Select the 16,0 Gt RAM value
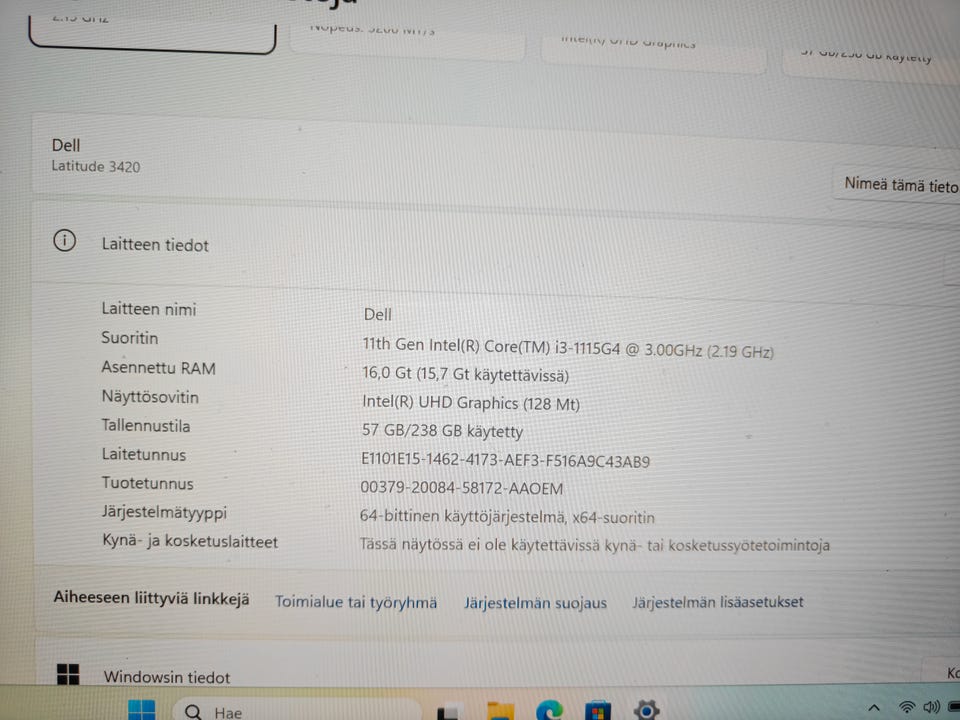The height and width of the screenshot is (720, 960). coord(465,374)
